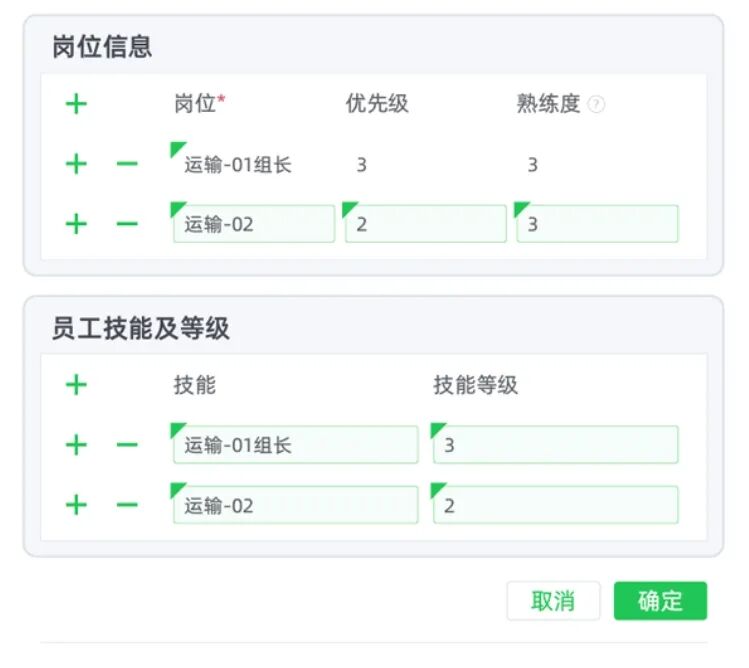This screenshot has width=749, height=668.
Task: Open proficiency field for 运输-02 position
Action: click(597, 224)
